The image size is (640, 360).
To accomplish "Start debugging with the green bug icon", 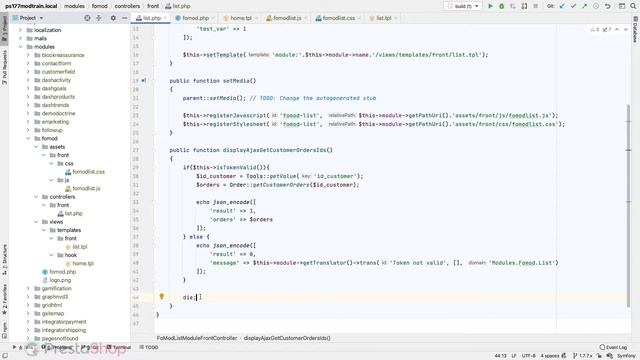I will pos(502,6).
